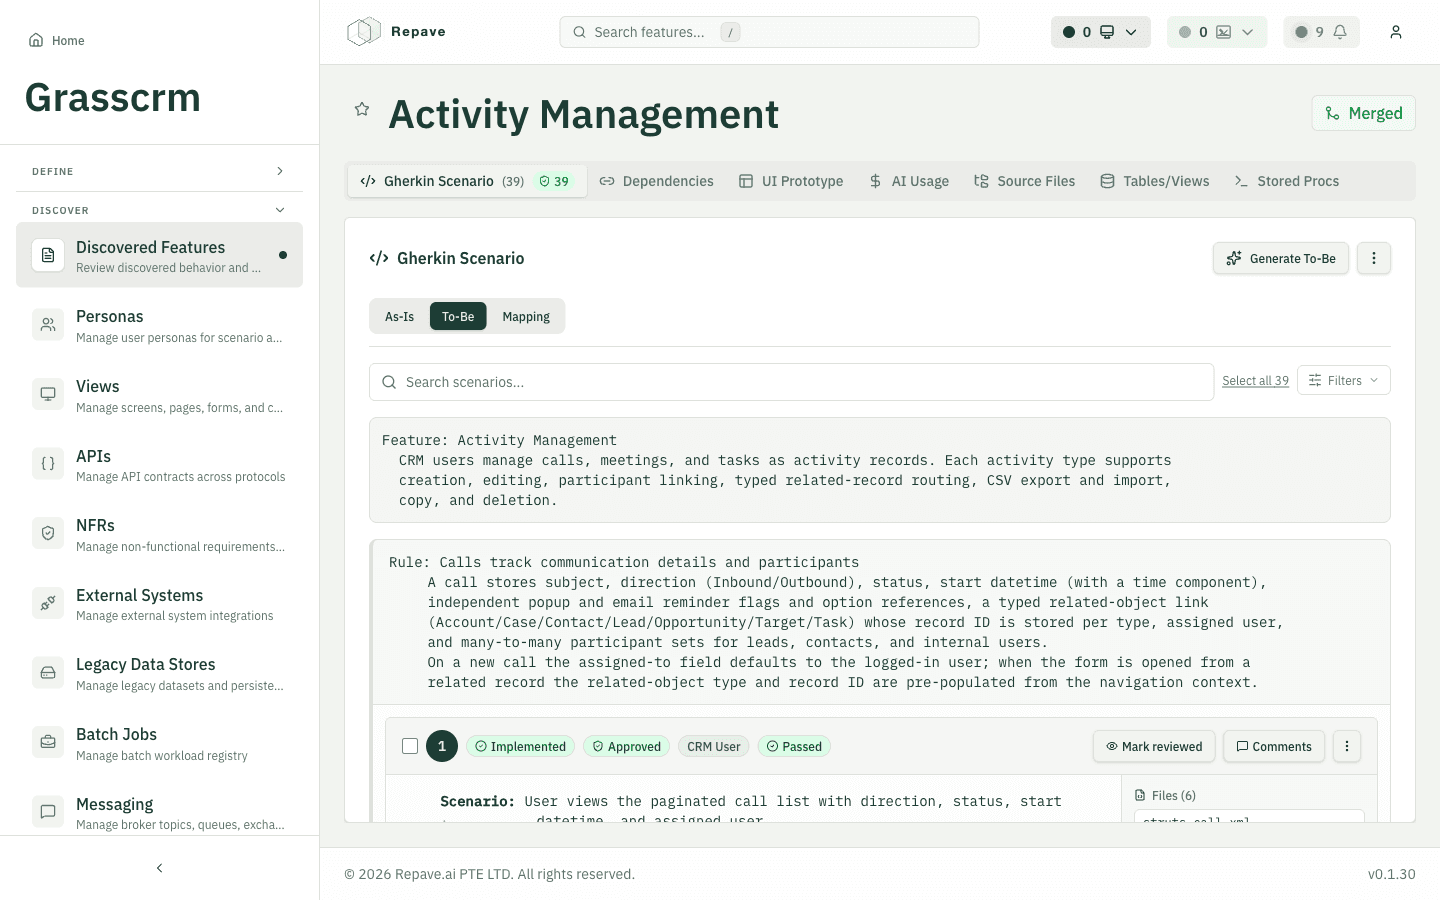This screenshot has height=900, width=1440.
Task: Select scenario 1 checkbox
Action: pyautogui.click(x=410, y=746)
